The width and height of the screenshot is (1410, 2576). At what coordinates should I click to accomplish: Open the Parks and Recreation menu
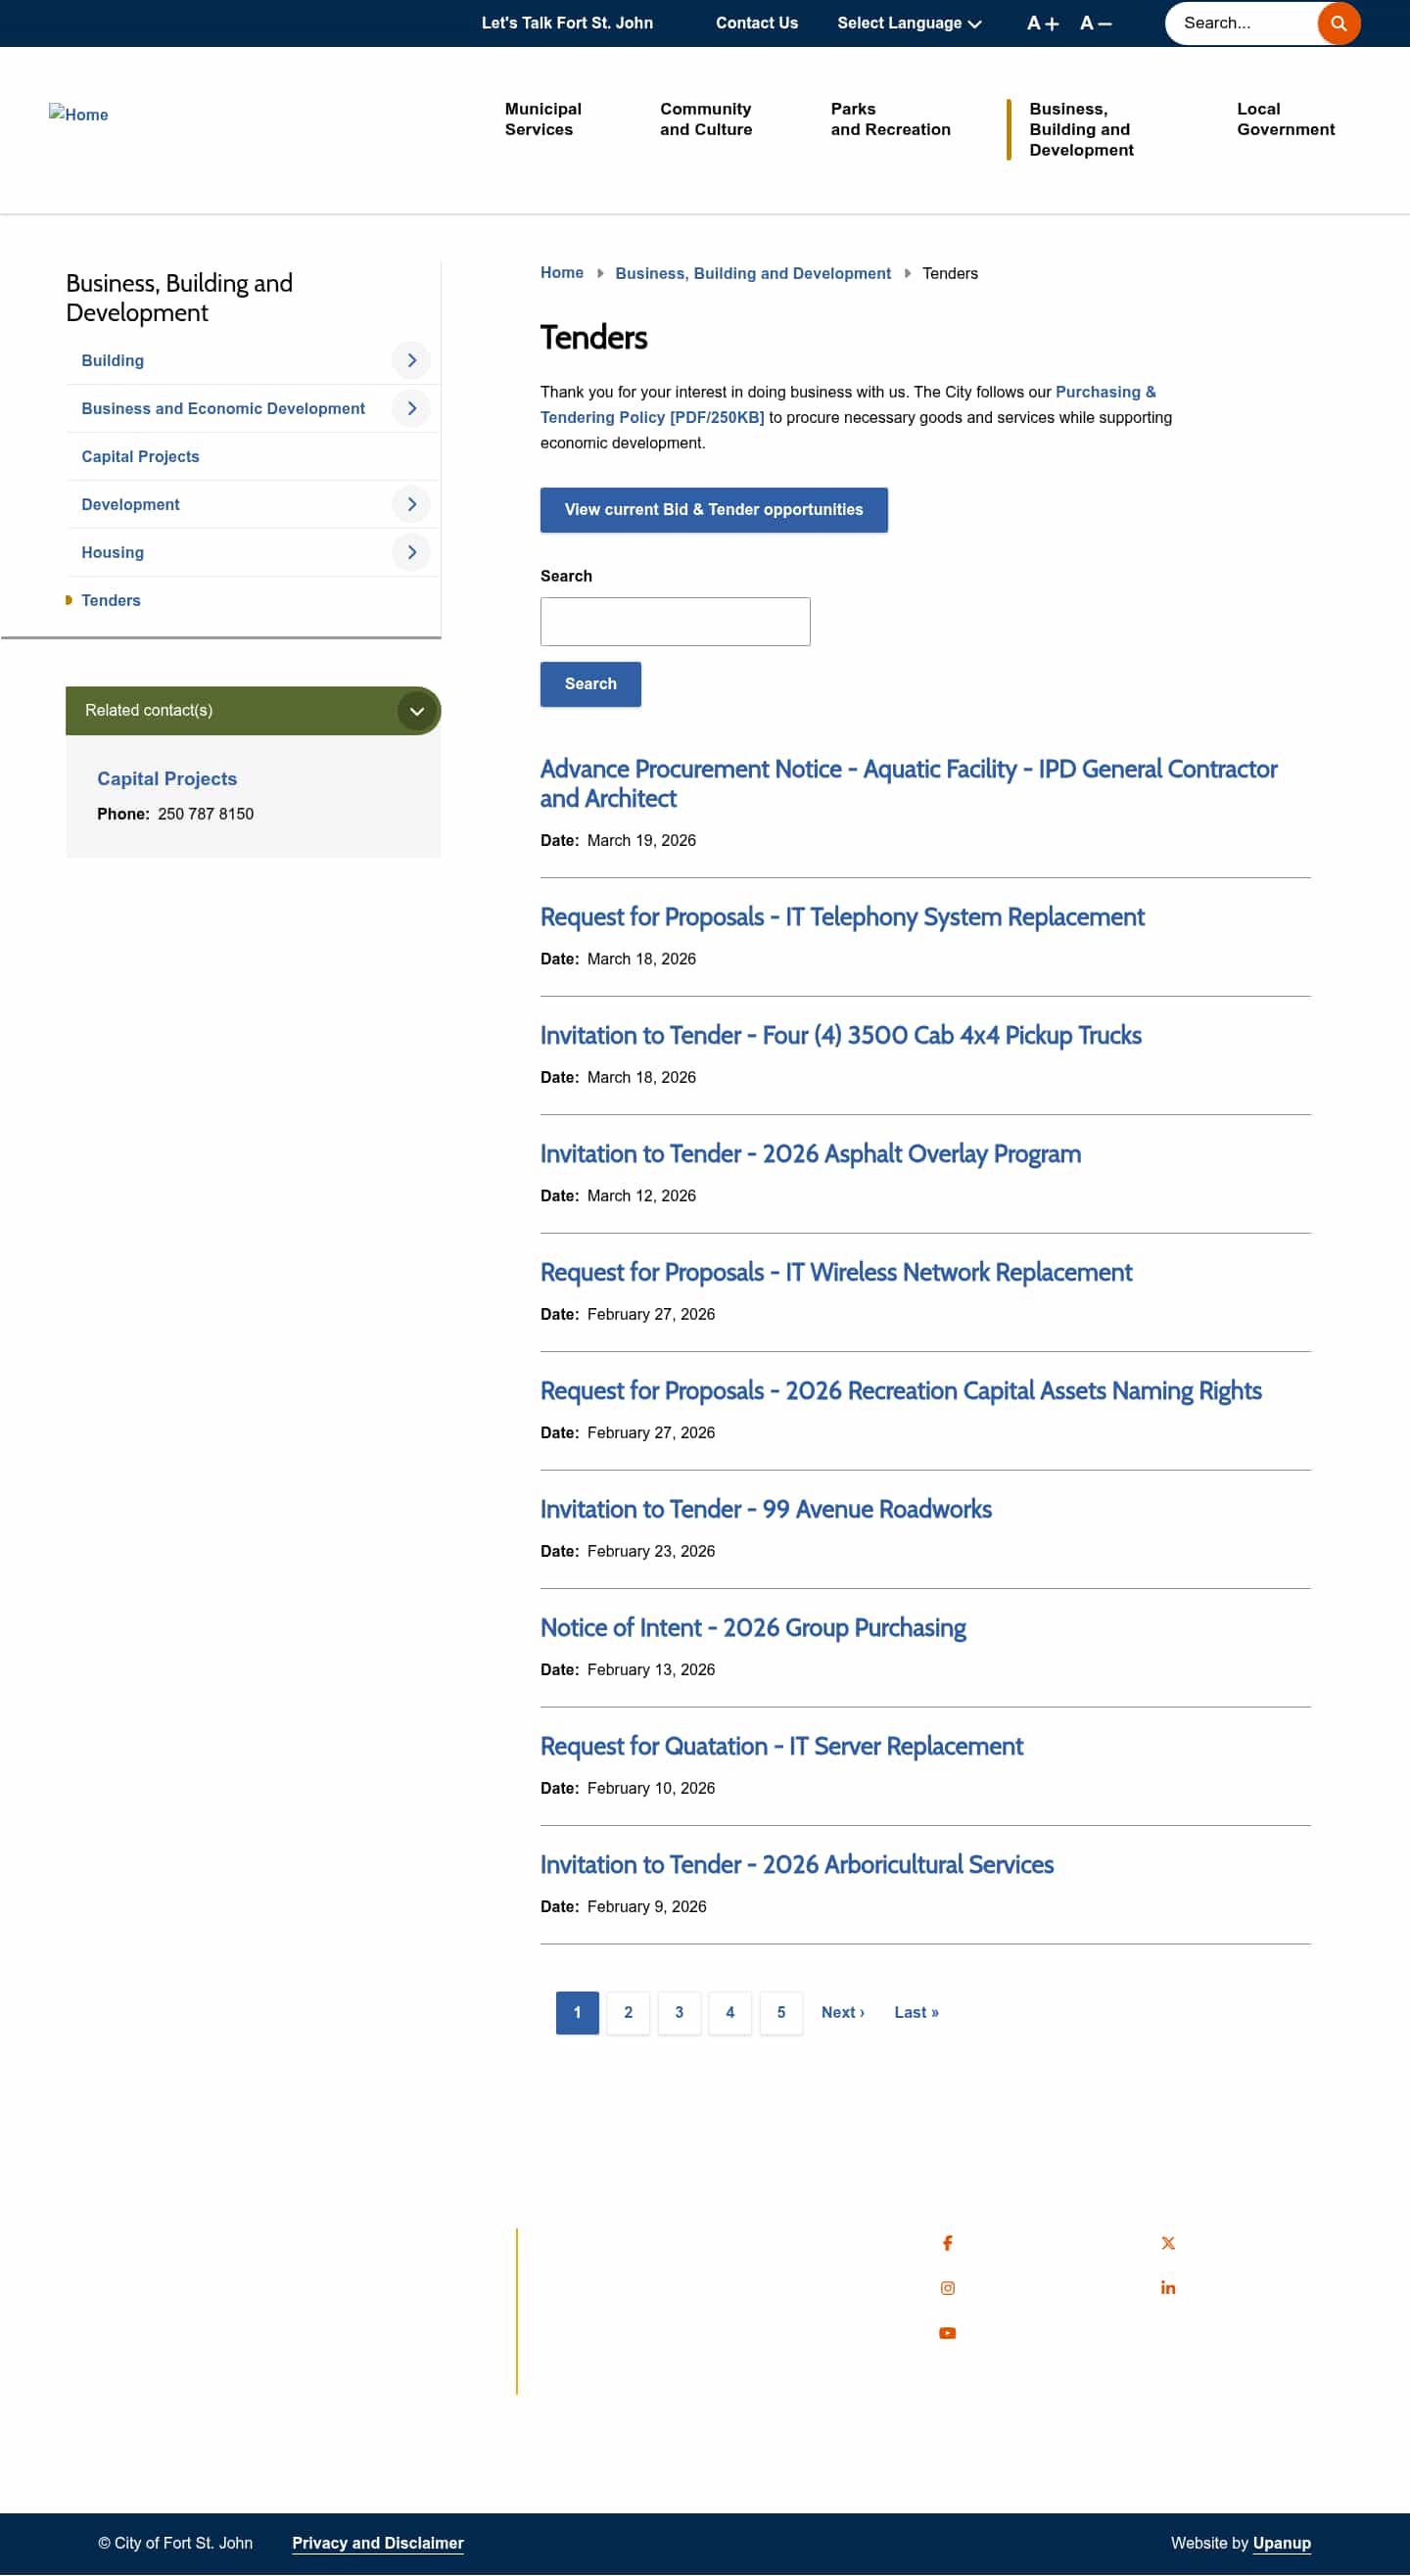(889, 119)
